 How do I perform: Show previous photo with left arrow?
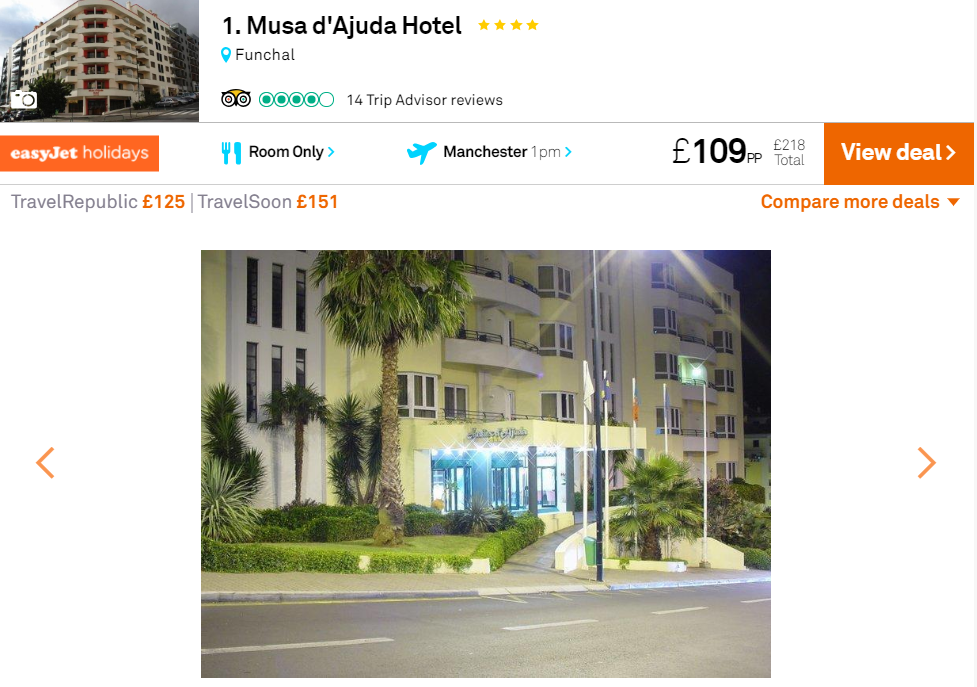coord(45,463)
